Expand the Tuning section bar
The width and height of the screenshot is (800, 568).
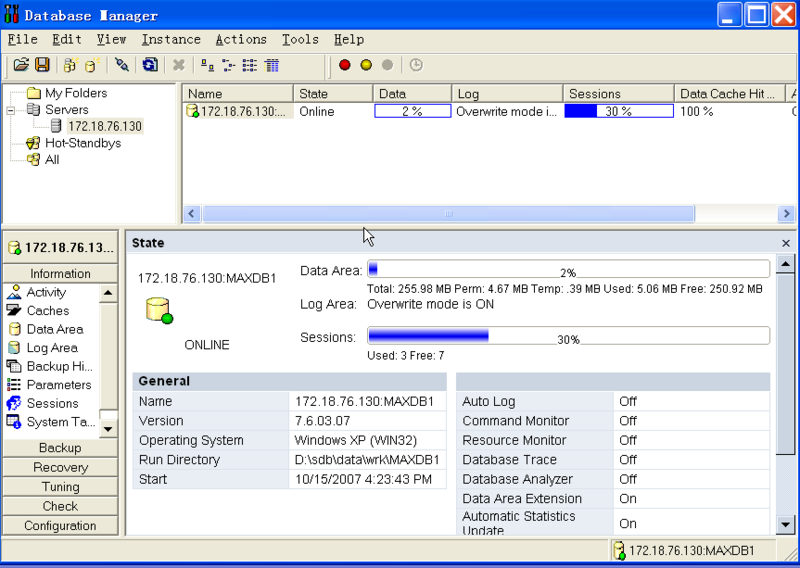point(60,487)
